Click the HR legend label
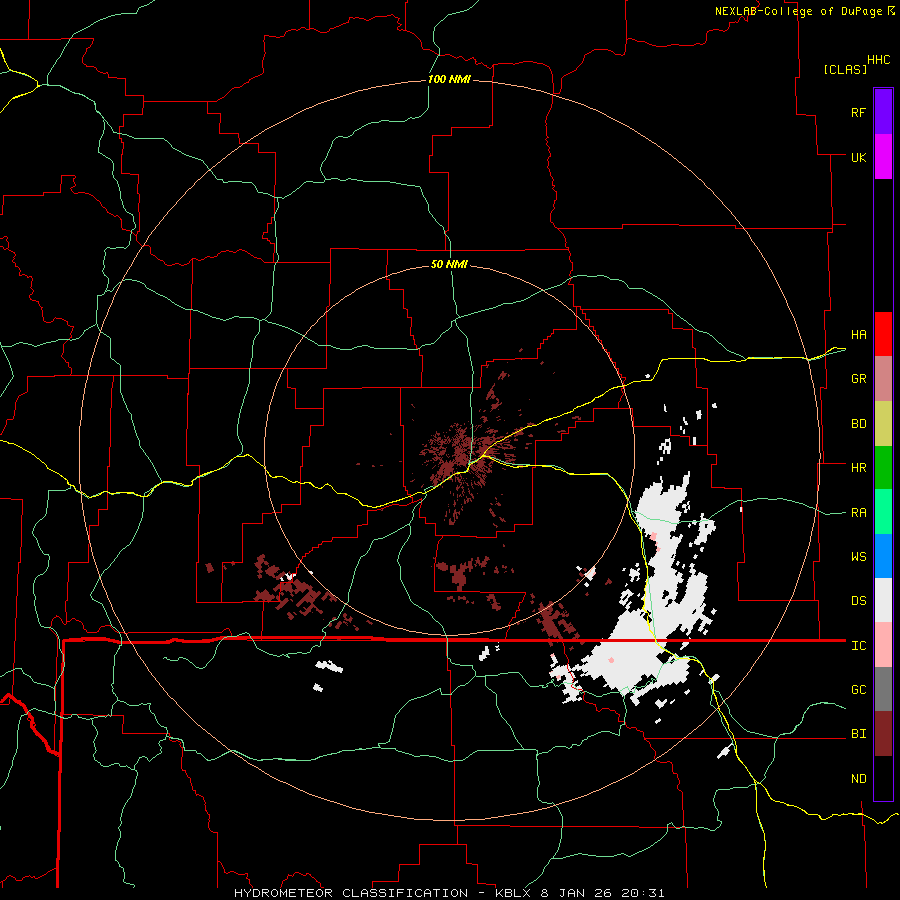The width and height of the screenshot is (900, 900). tap(858, 468)
